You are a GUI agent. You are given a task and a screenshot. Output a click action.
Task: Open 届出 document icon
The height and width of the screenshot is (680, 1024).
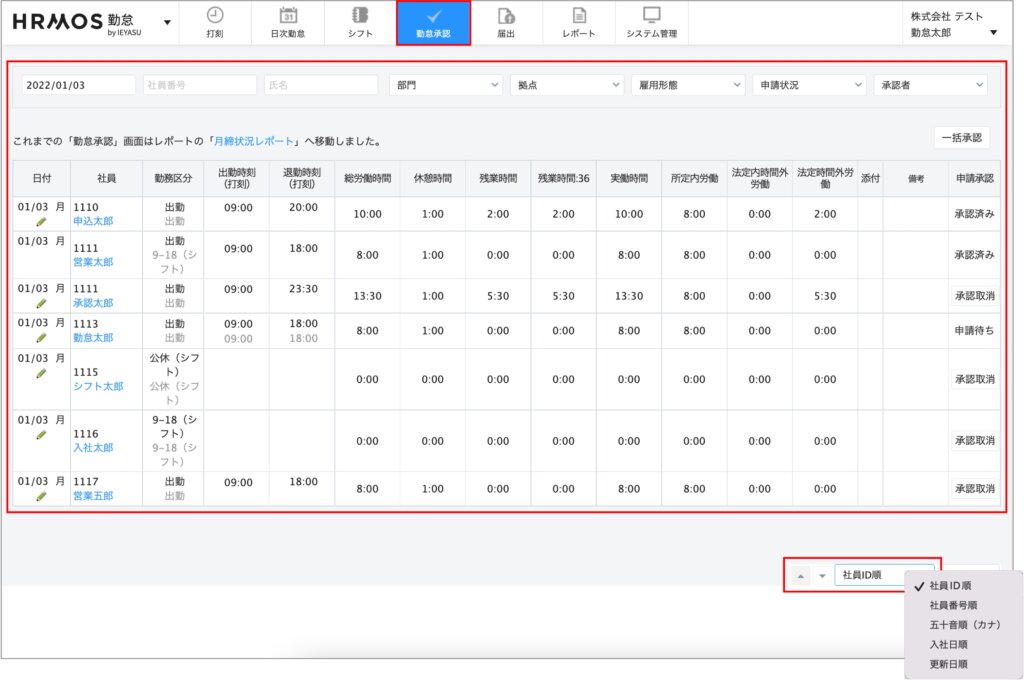506,16
